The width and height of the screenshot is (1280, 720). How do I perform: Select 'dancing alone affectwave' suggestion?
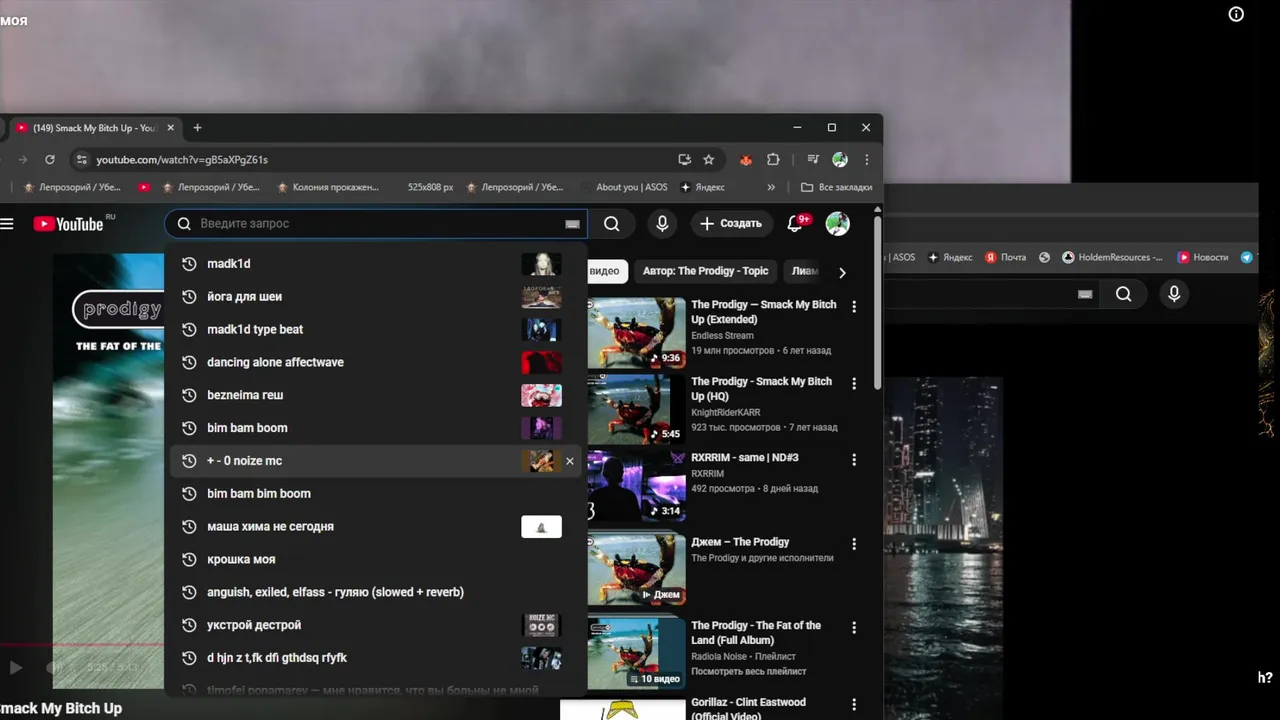click(375, 362)
